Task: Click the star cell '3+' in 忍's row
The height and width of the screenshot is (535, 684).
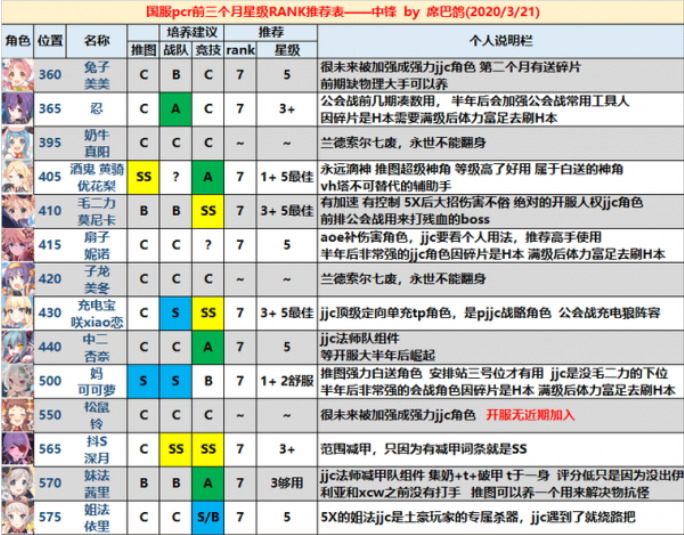Action: coord(287,109)
